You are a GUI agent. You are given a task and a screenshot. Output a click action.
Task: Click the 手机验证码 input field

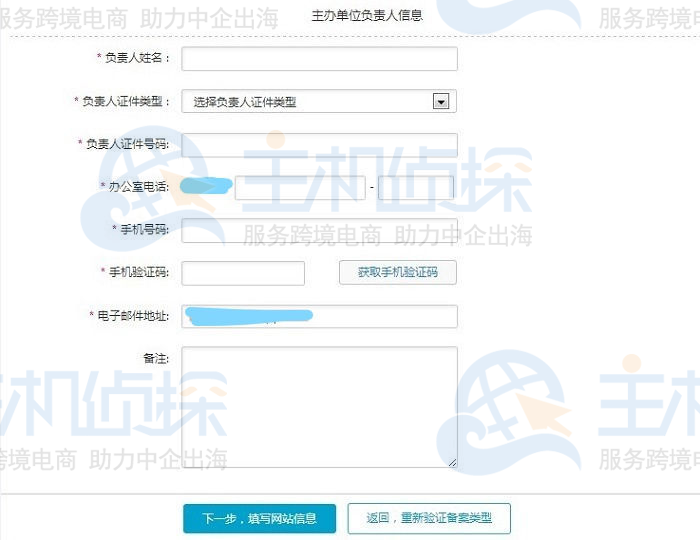point(243,273)
